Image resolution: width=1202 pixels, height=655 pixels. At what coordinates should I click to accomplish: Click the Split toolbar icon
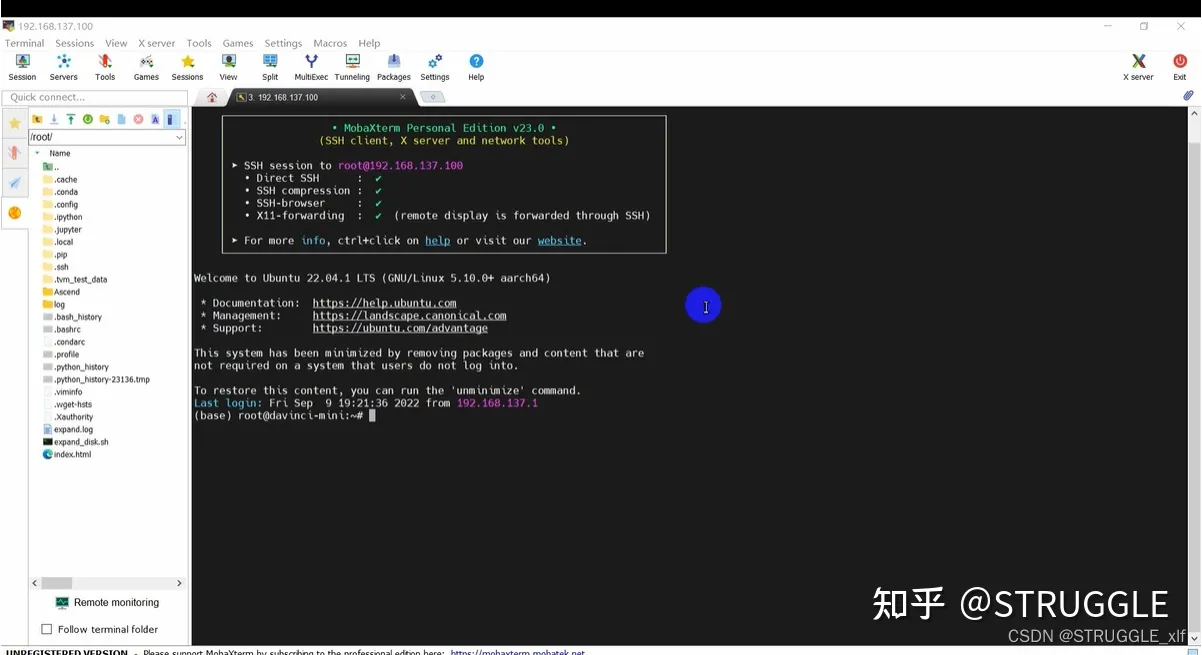click(270, 67)
